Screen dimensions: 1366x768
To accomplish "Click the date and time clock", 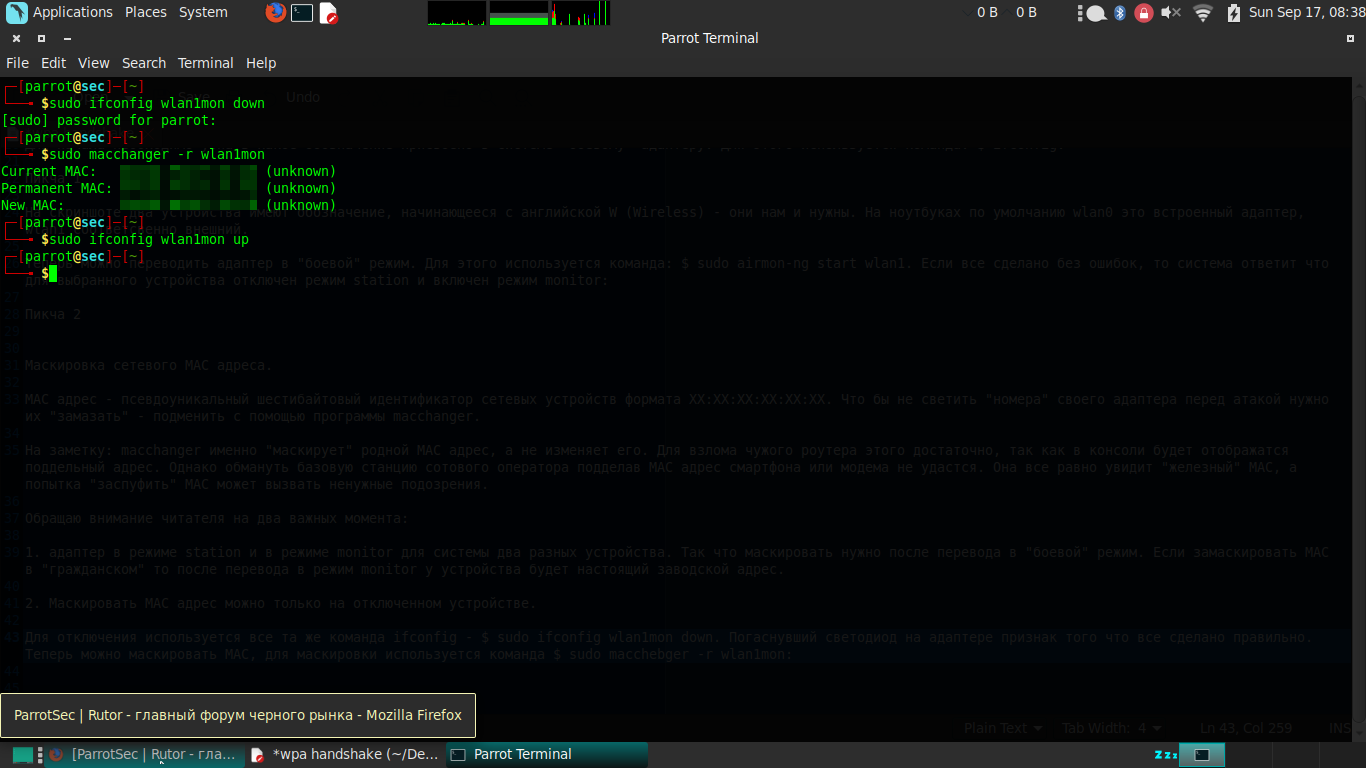I will coord(1306,13).
